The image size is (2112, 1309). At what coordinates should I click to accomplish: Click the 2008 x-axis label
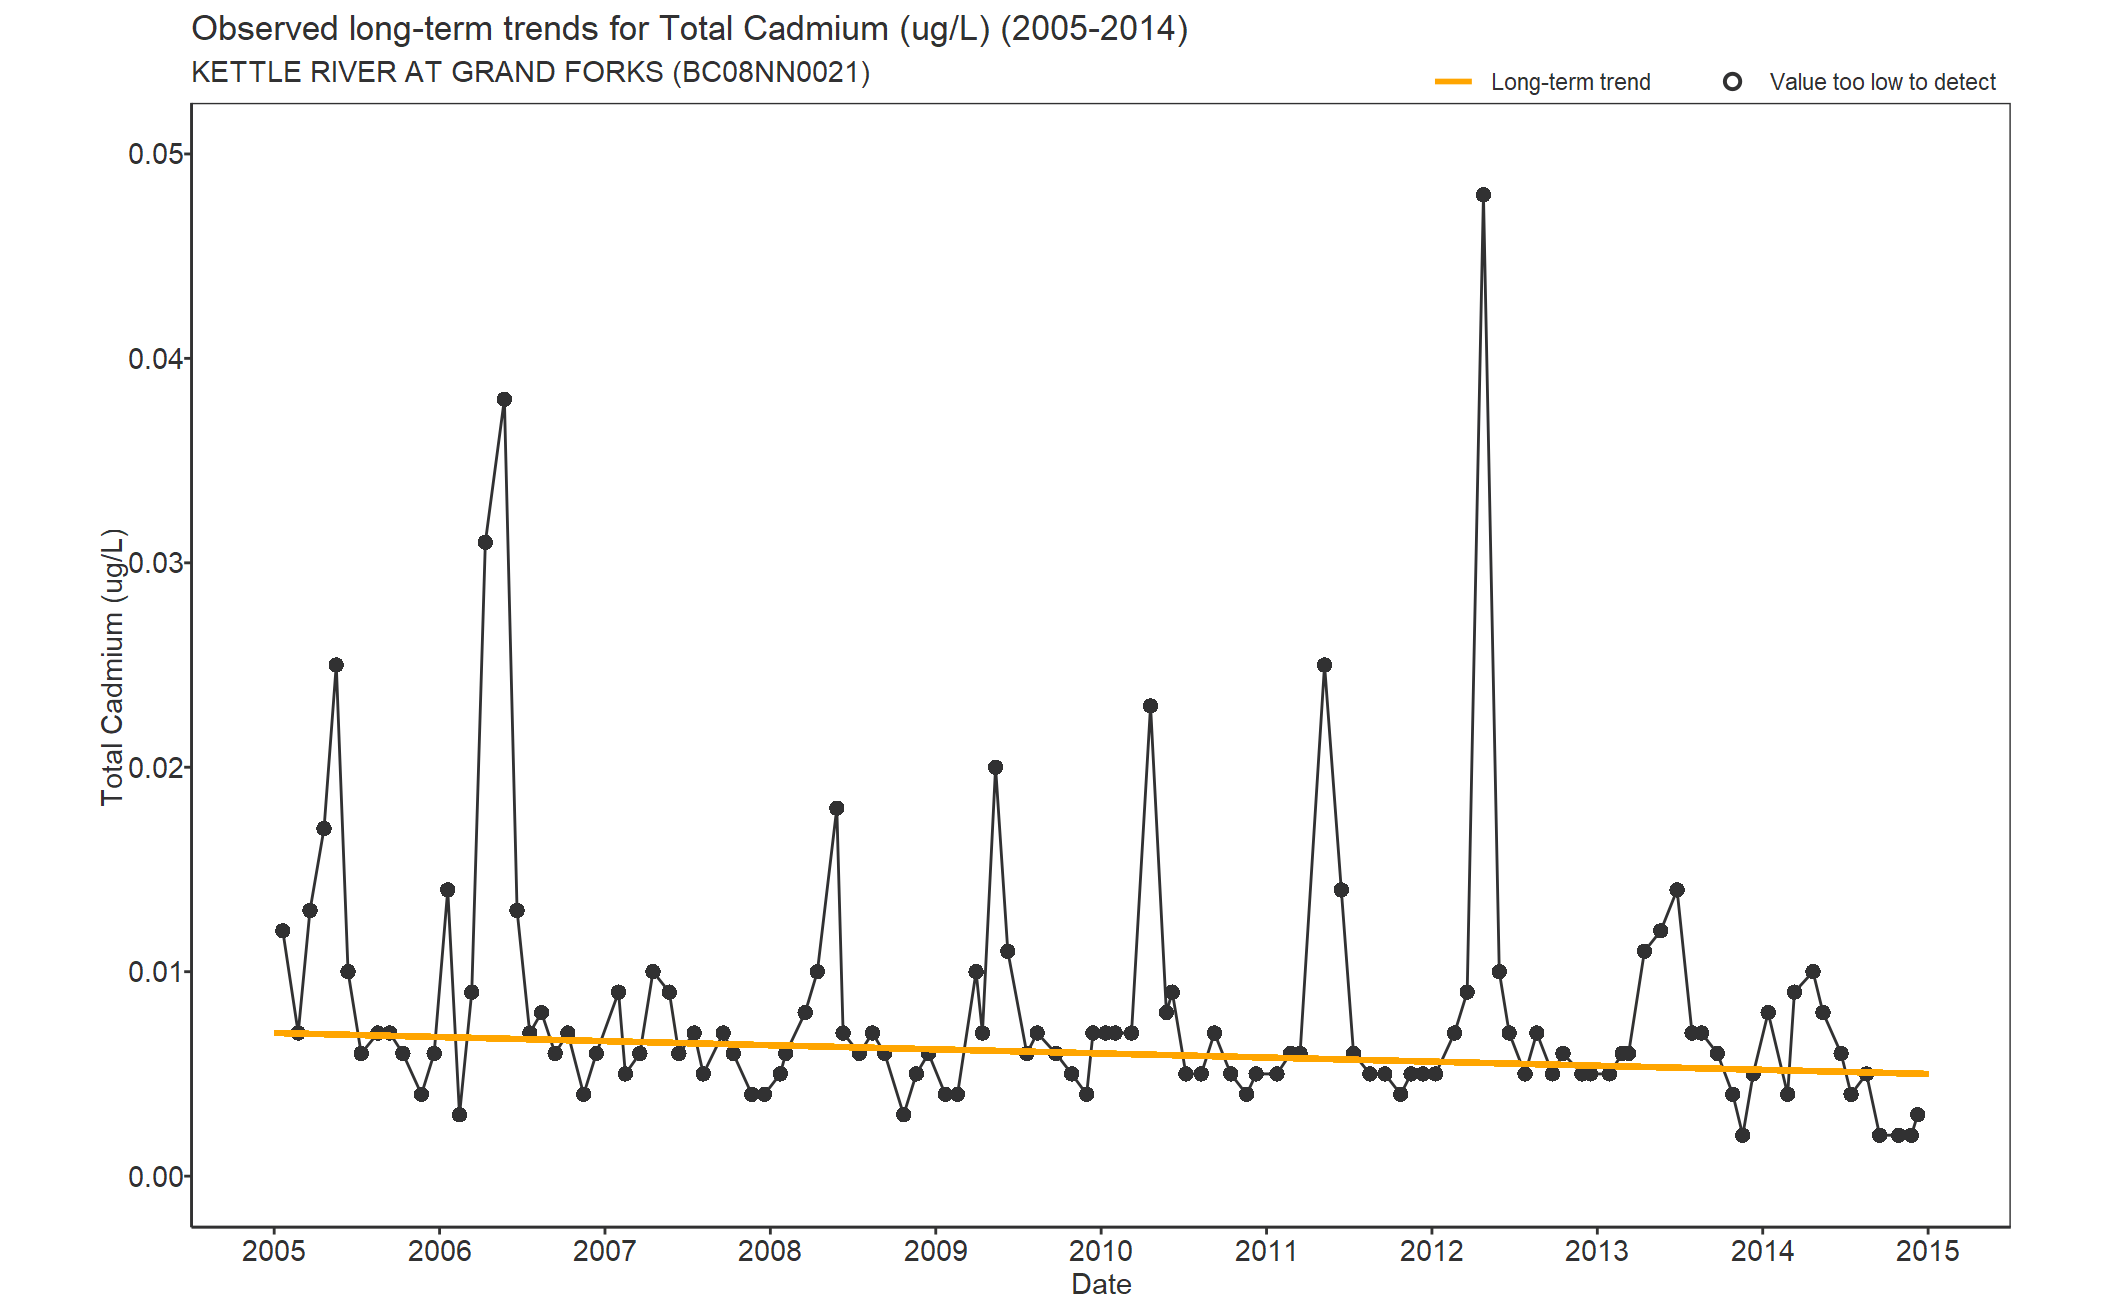(x=770, y=1251)
